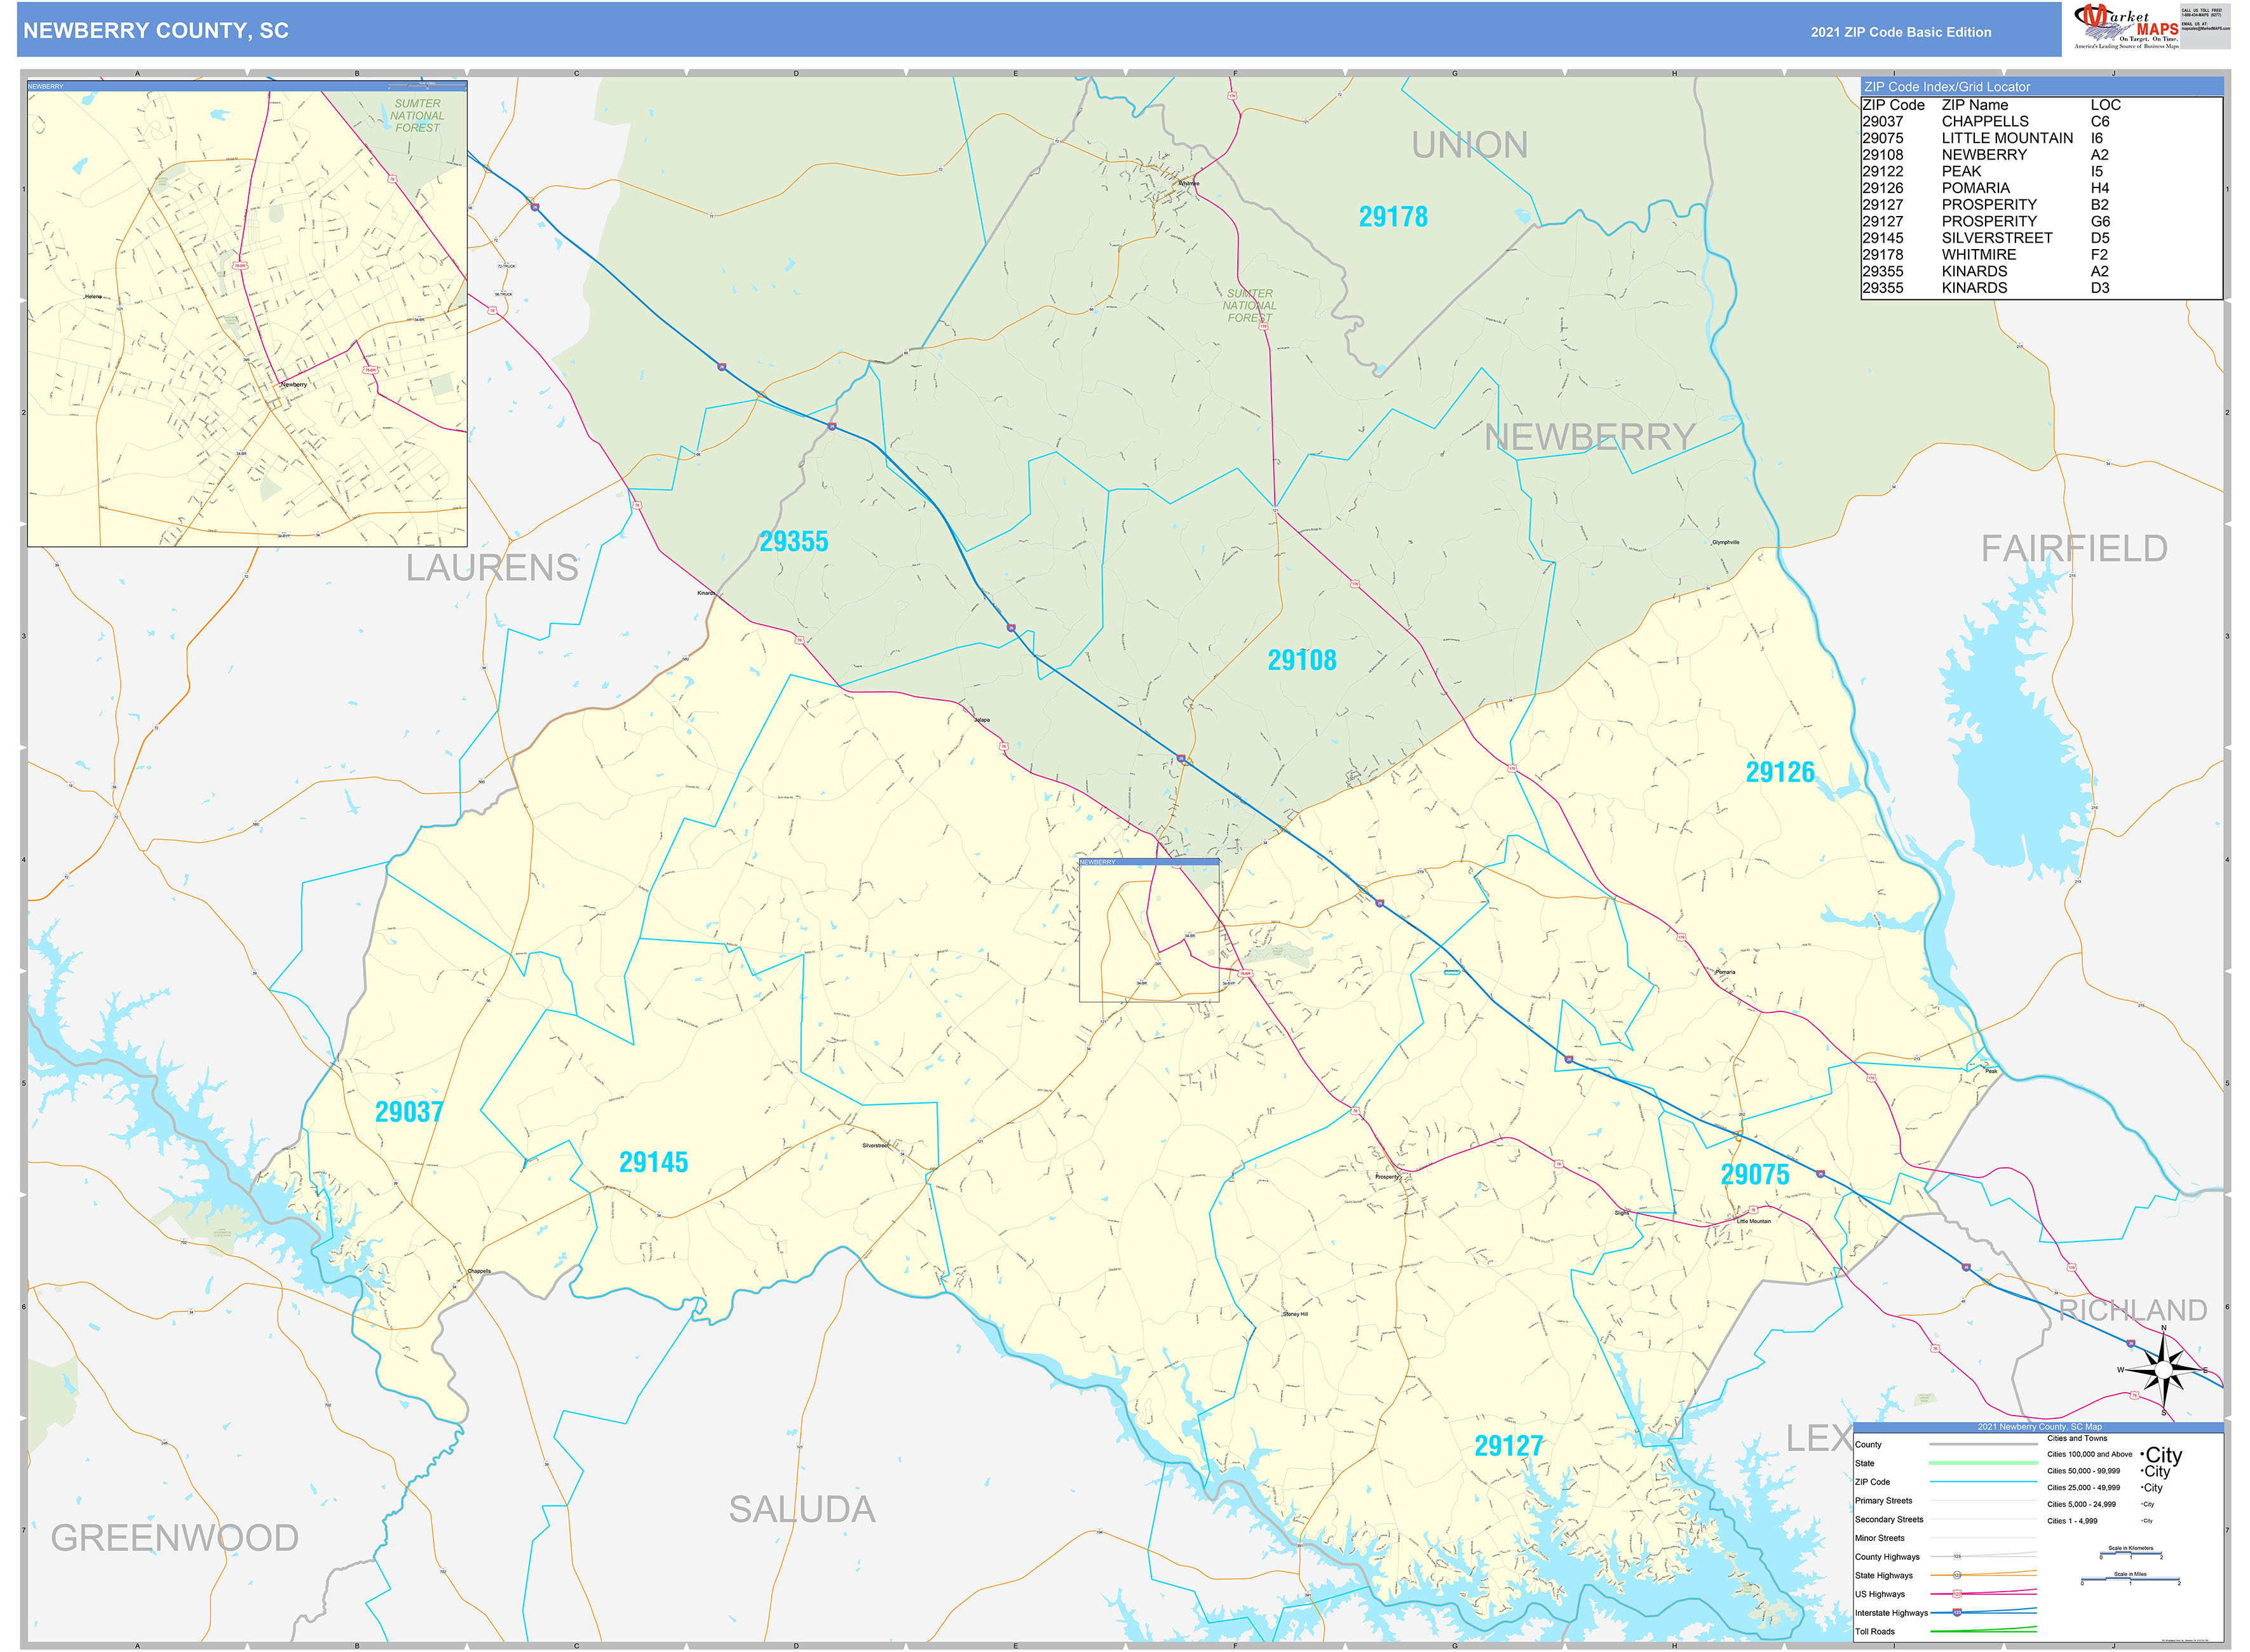Click the County Highways marker in legend
Image resolution: width=2250 pixels, height=1652 pixels.
[x=1957, y=1557]
